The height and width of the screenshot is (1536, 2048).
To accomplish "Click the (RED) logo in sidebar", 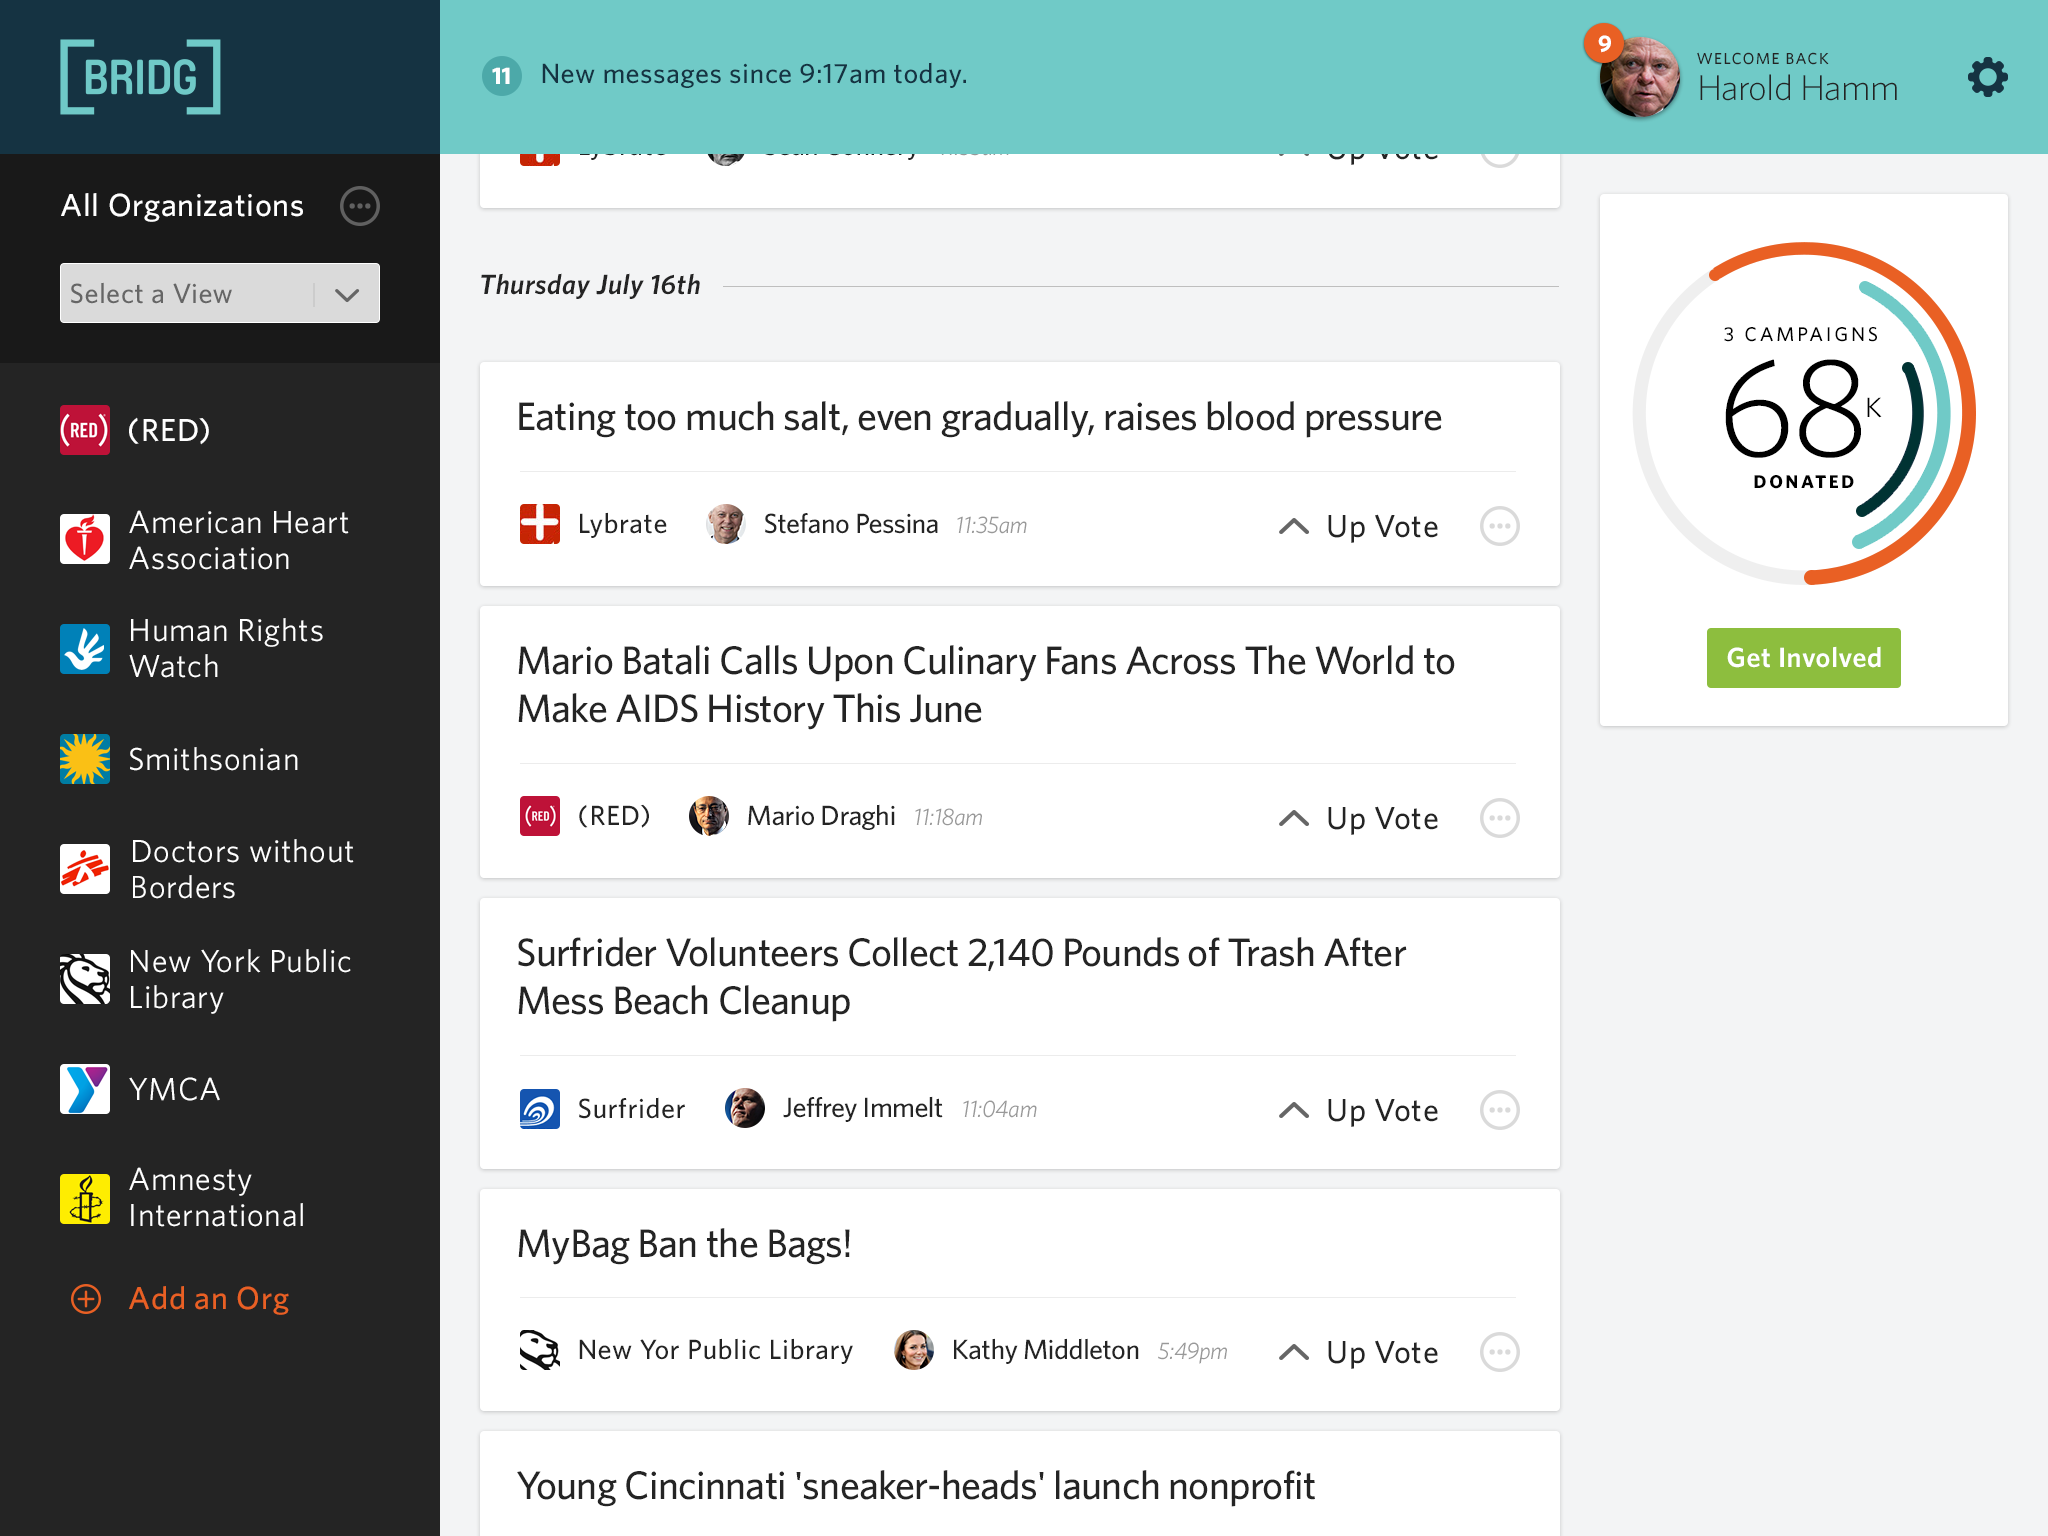I will click(85, 430).
